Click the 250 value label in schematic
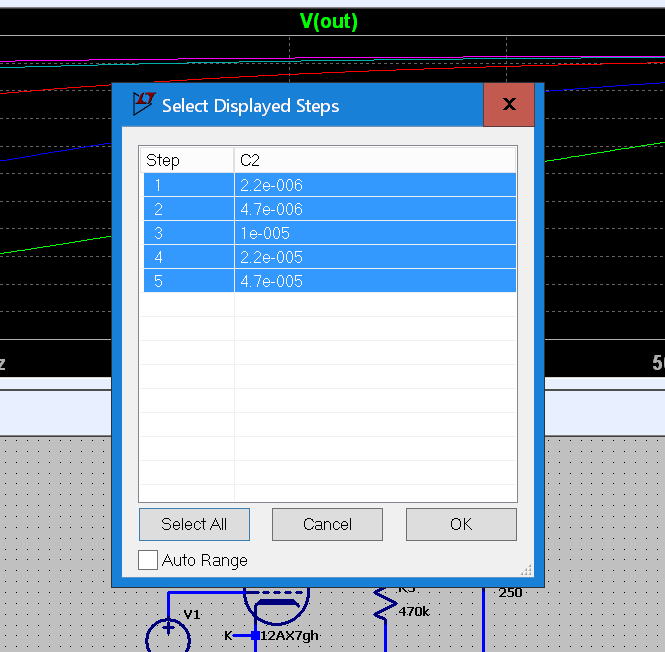665x652 pixels. pyautogui.click(x=510, y=593)
